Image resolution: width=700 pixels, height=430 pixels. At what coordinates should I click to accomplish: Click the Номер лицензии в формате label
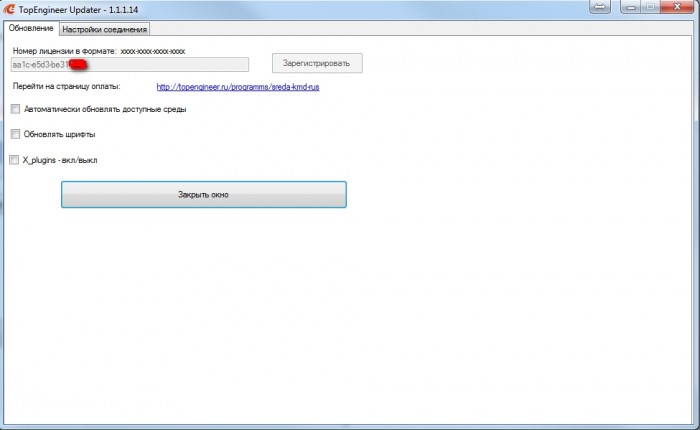(x=65, y=51)
